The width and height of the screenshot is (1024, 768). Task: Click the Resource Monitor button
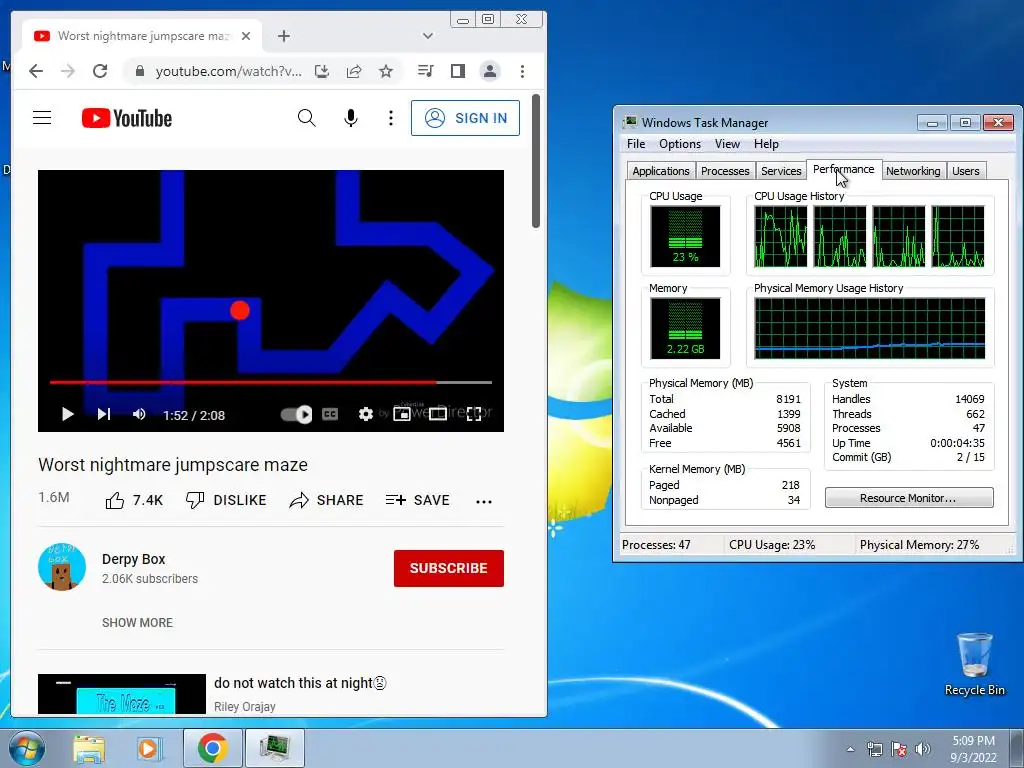coord(908,498)
